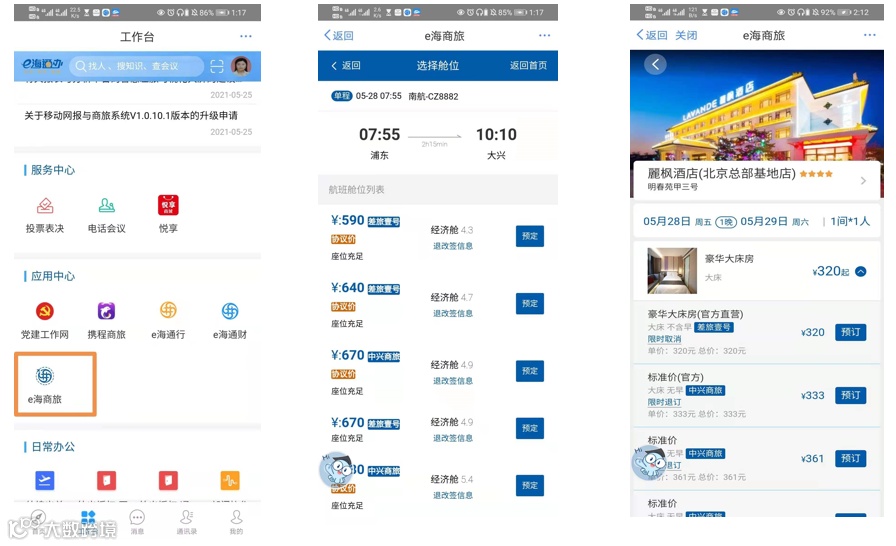This screenshot has height=546, width=896.
Task: Open 限时退订 policy for 标准价(官方)
Action: tap(664, 402)
